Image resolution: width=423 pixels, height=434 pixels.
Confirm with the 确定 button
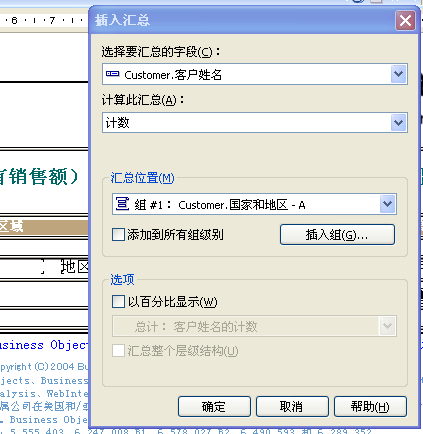pos(214,406)
